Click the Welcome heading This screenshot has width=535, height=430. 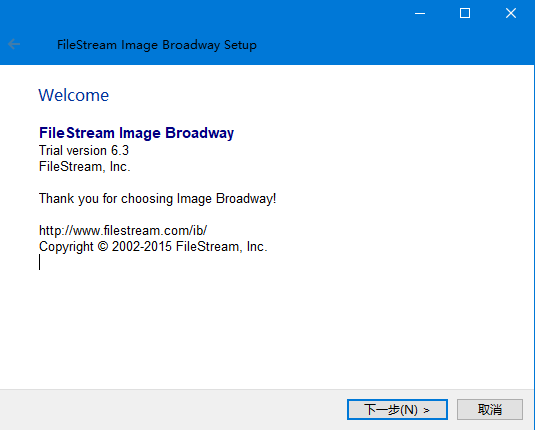pos(74,95)
